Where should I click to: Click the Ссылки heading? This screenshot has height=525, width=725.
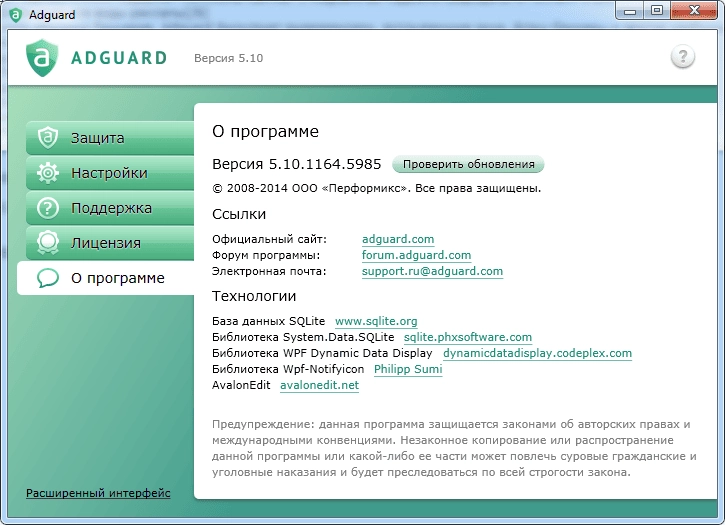239,214
